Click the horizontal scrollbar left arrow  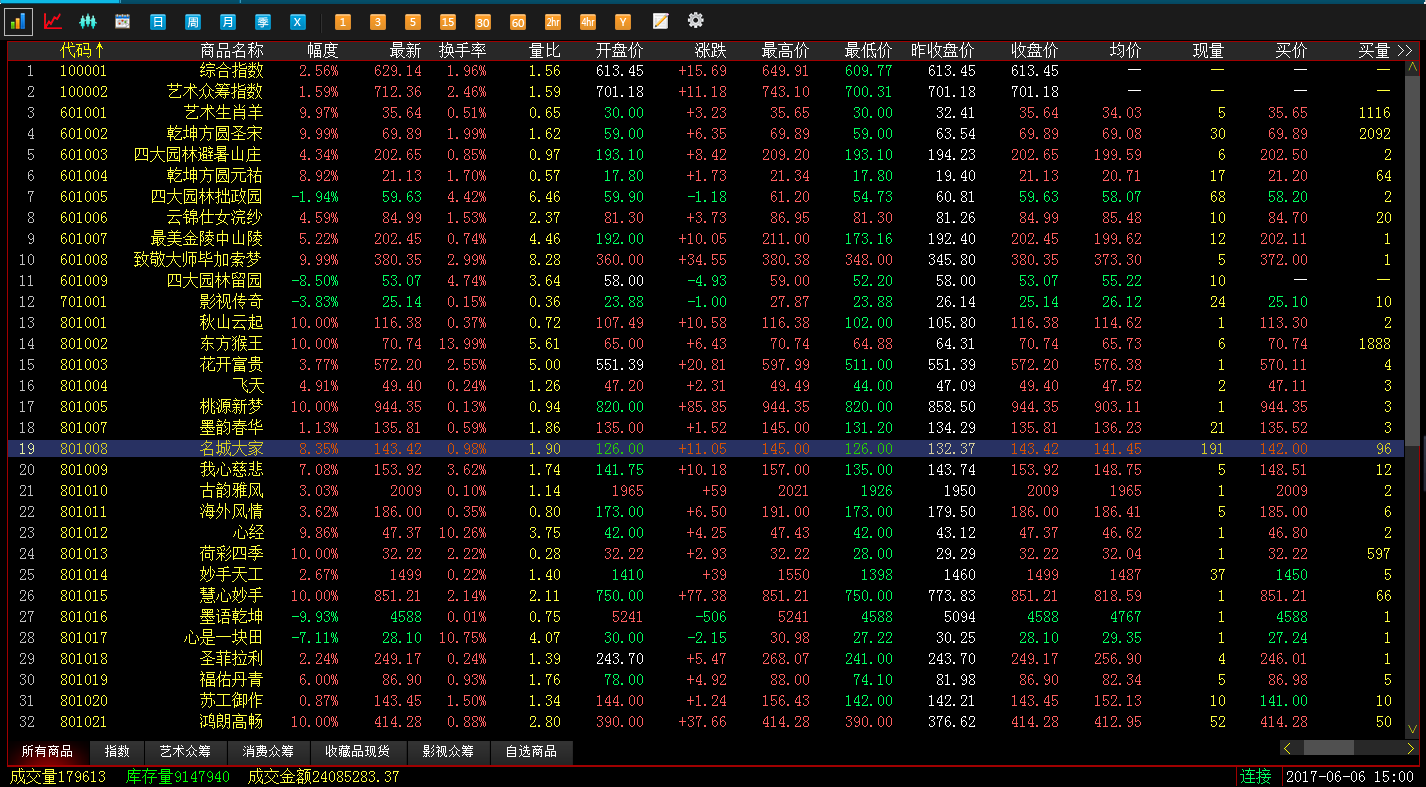coord(1288,748)
